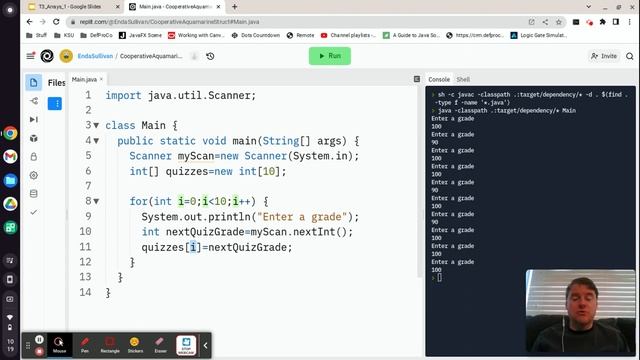Open Chrome from the shelf
The width and height of the screenshot is (640, 360).
10,133
